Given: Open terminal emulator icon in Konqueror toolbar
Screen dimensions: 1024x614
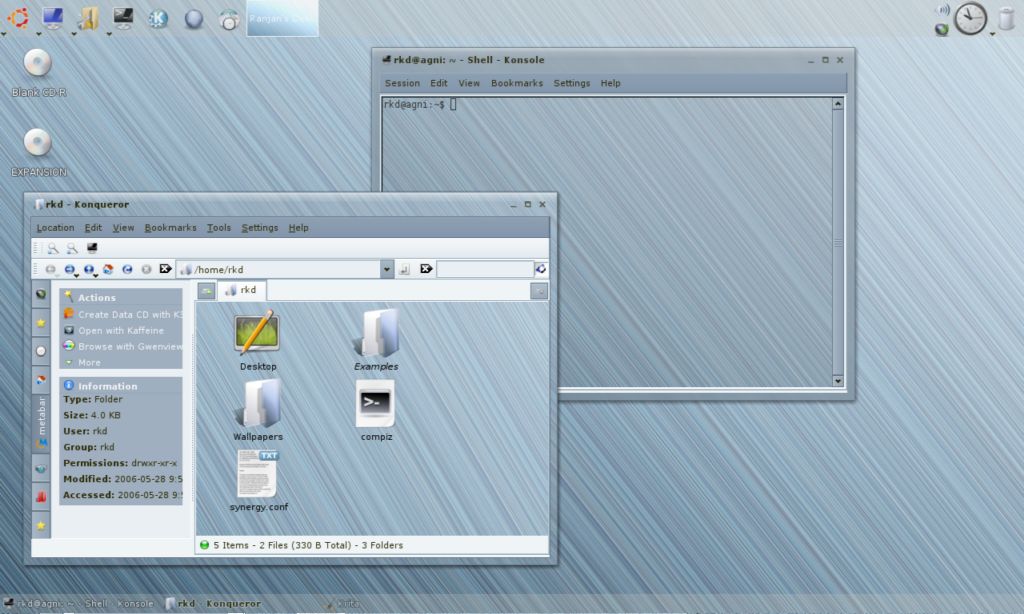Looking at the screenshot, I should [x=92, y=248].
